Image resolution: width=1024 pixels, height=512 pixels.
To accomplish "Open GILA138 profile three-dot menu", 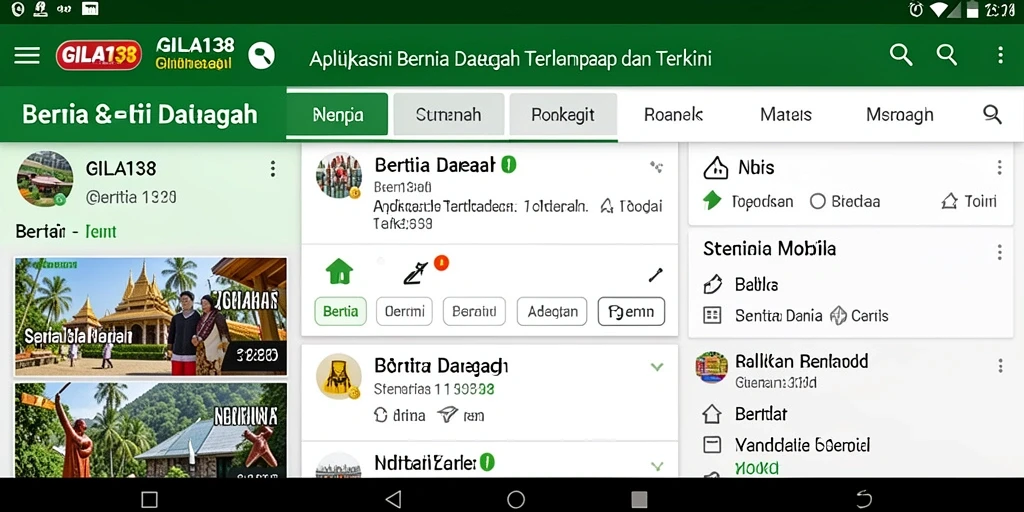I will point(272,169).
